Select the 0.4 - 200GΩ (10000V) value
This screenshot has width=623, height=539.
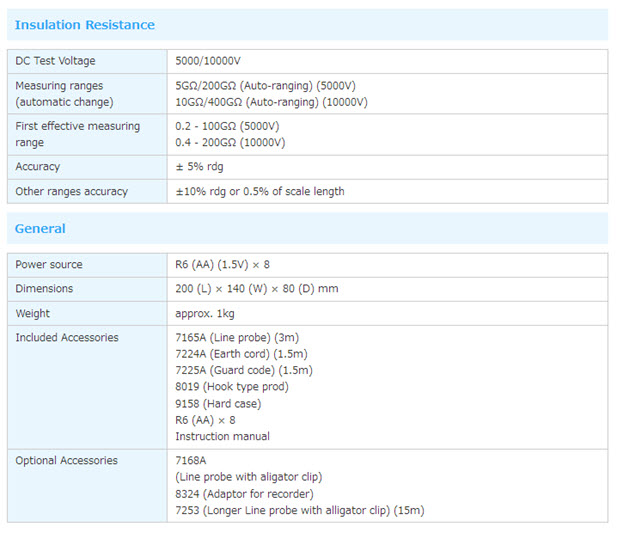pyautogui.click(x=230, y=142)
